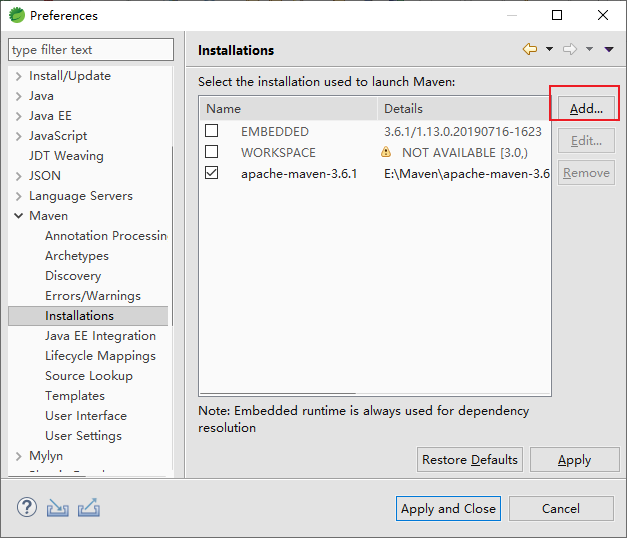Open forward history dropdown arrow
Viewport: 627px width, 538px height.
[x=589, y=49]
